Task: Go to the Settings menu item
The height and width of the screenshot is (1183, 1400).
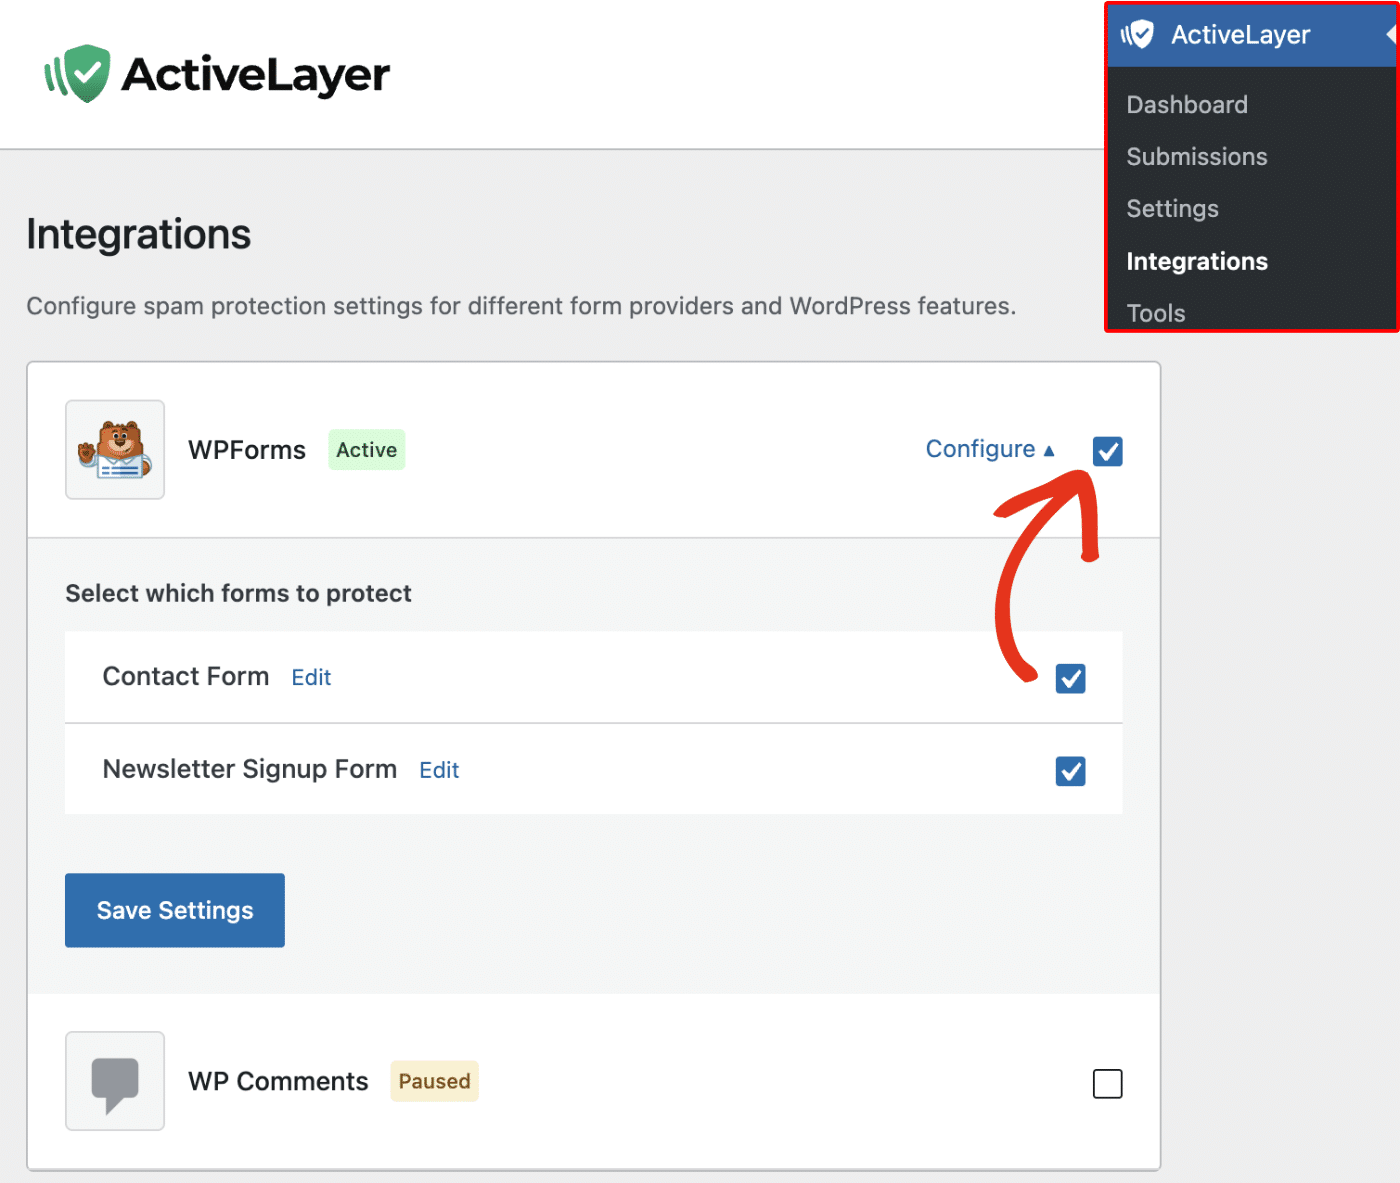Action: click(1172, 208)
